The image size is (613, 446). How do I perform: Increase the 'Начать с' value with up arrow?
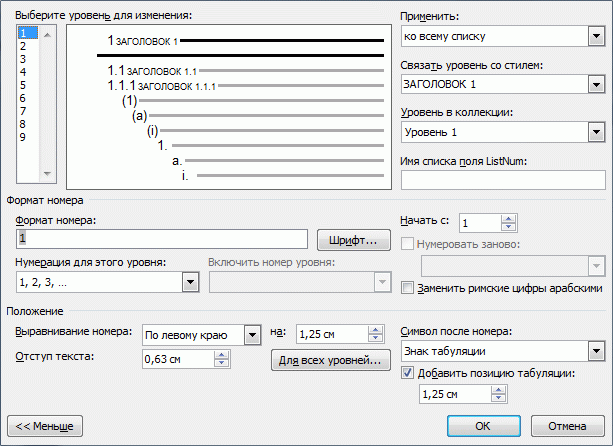click(508, 219)
